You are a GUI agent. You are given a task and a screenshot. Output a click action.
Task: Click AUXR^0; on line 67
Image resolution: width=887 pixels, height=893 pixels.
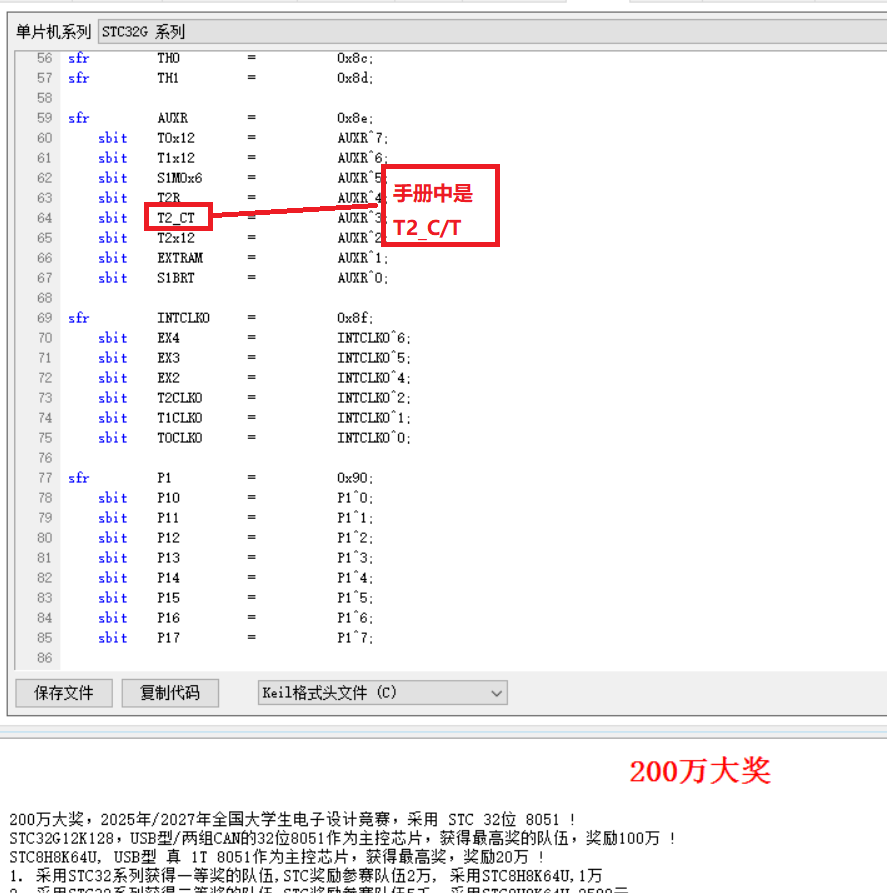[x=363, y=278]
